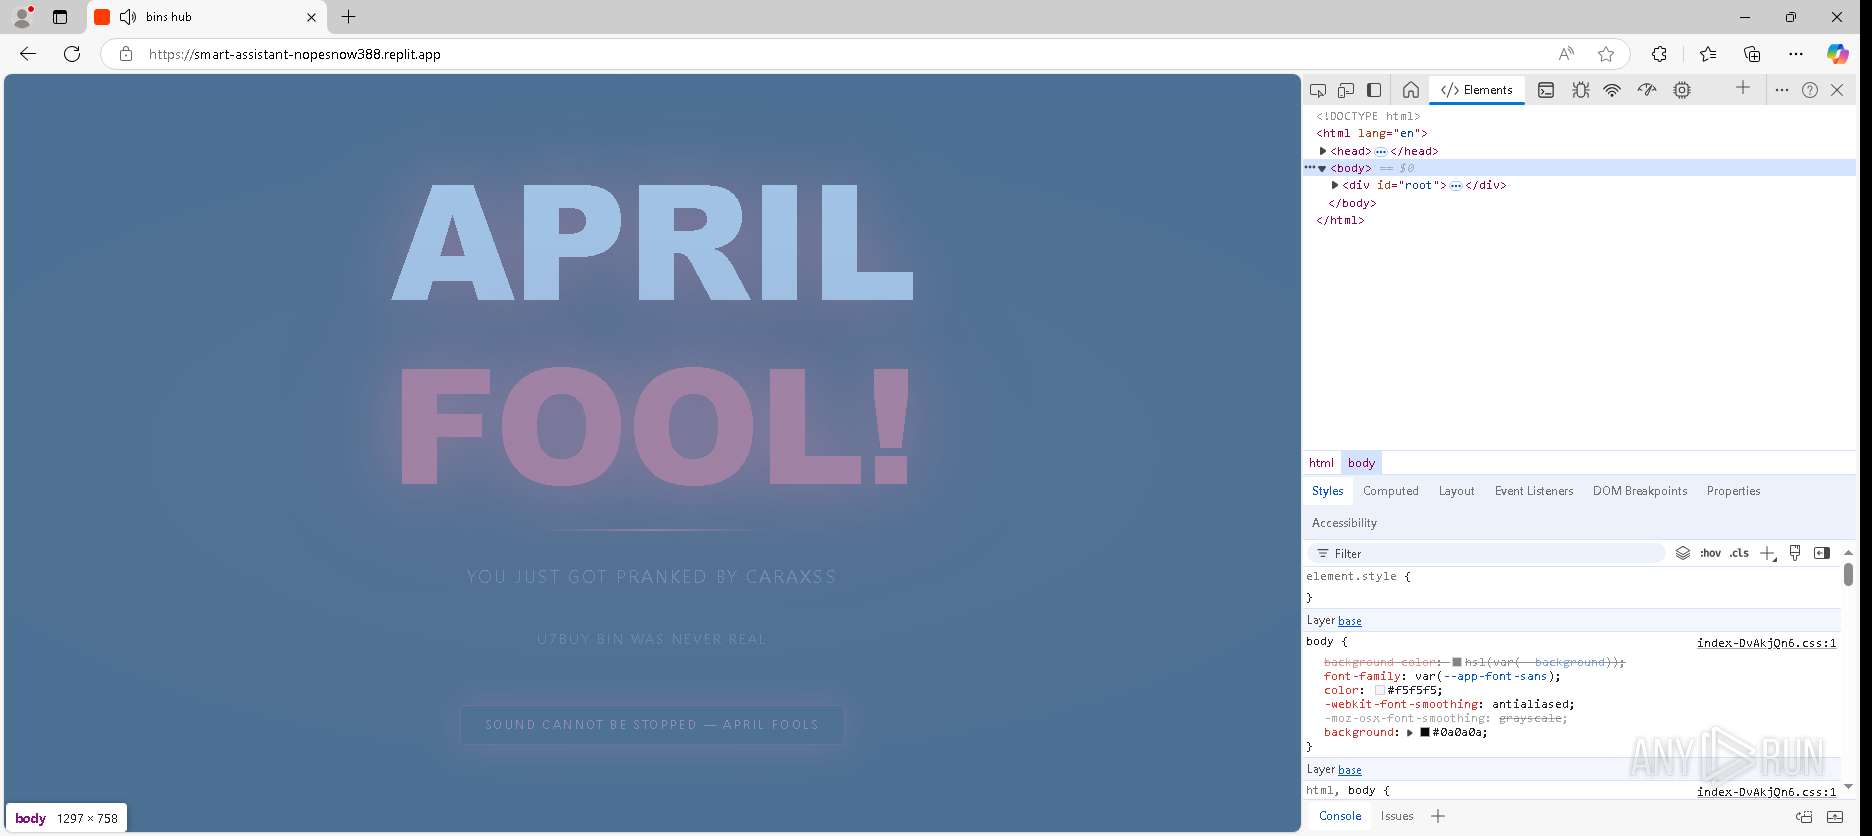Open the DOM Breakpoints tab
Viewport: 1872px width, 836px height.
pyautogui.click(x=1640, y=491)
